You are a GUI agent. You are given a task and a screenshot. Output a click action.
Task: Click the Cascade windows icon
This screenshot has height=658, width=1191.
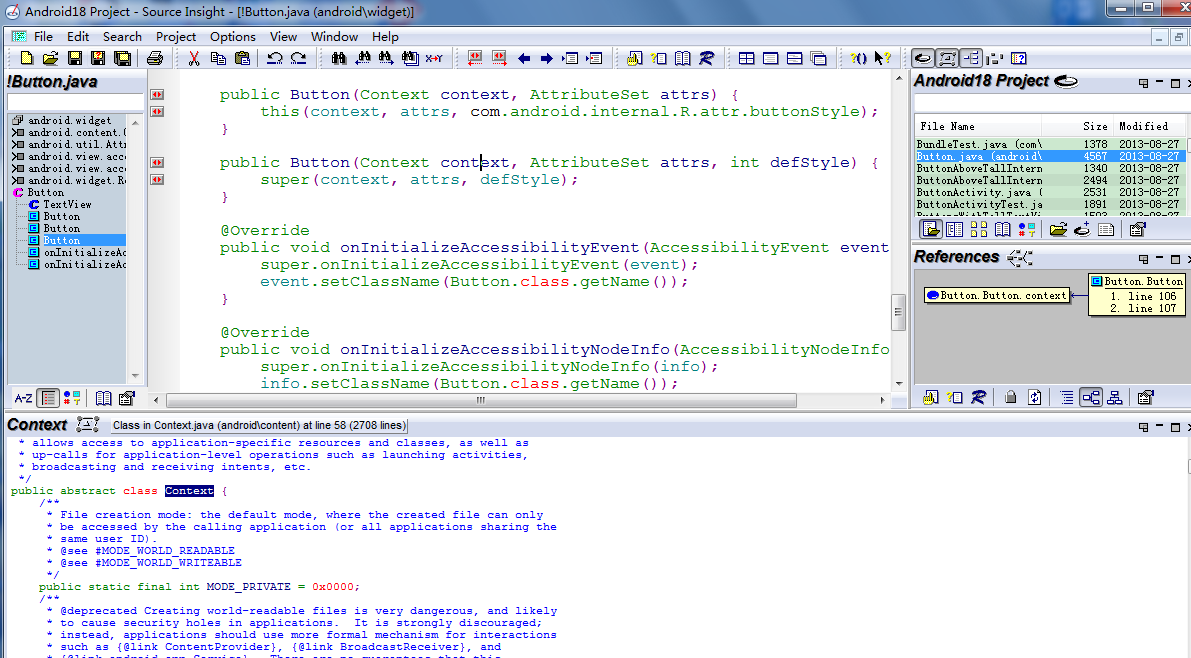819,59
